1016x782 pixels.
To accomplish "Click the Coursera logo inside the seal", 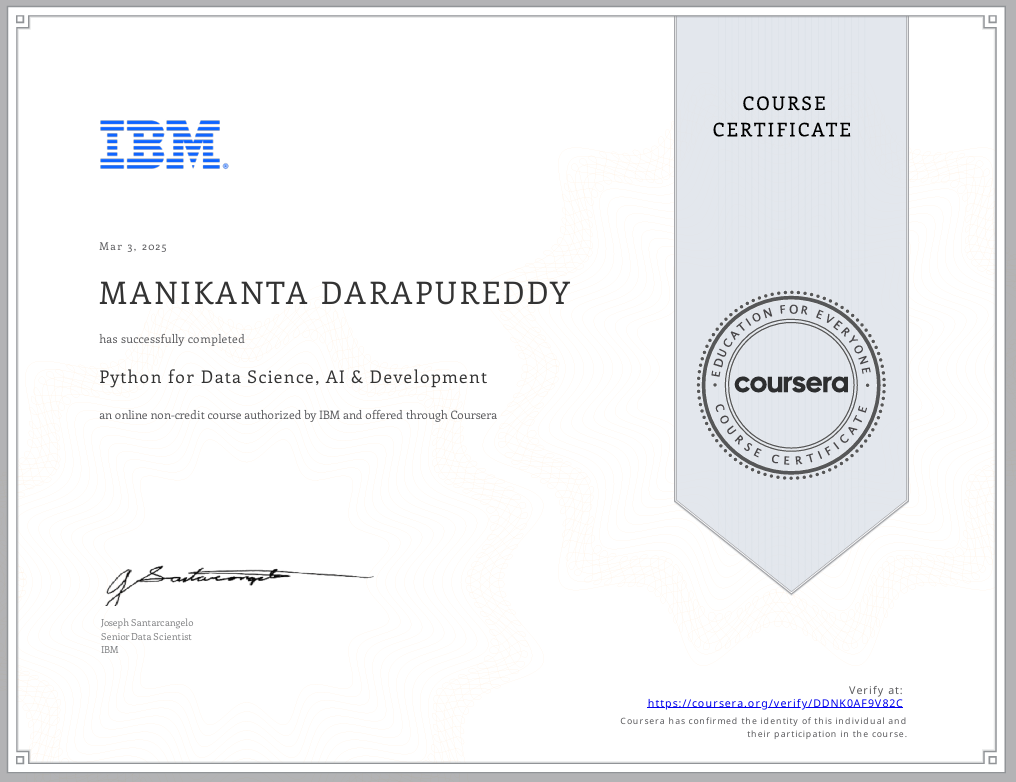I will pos(791,383).
